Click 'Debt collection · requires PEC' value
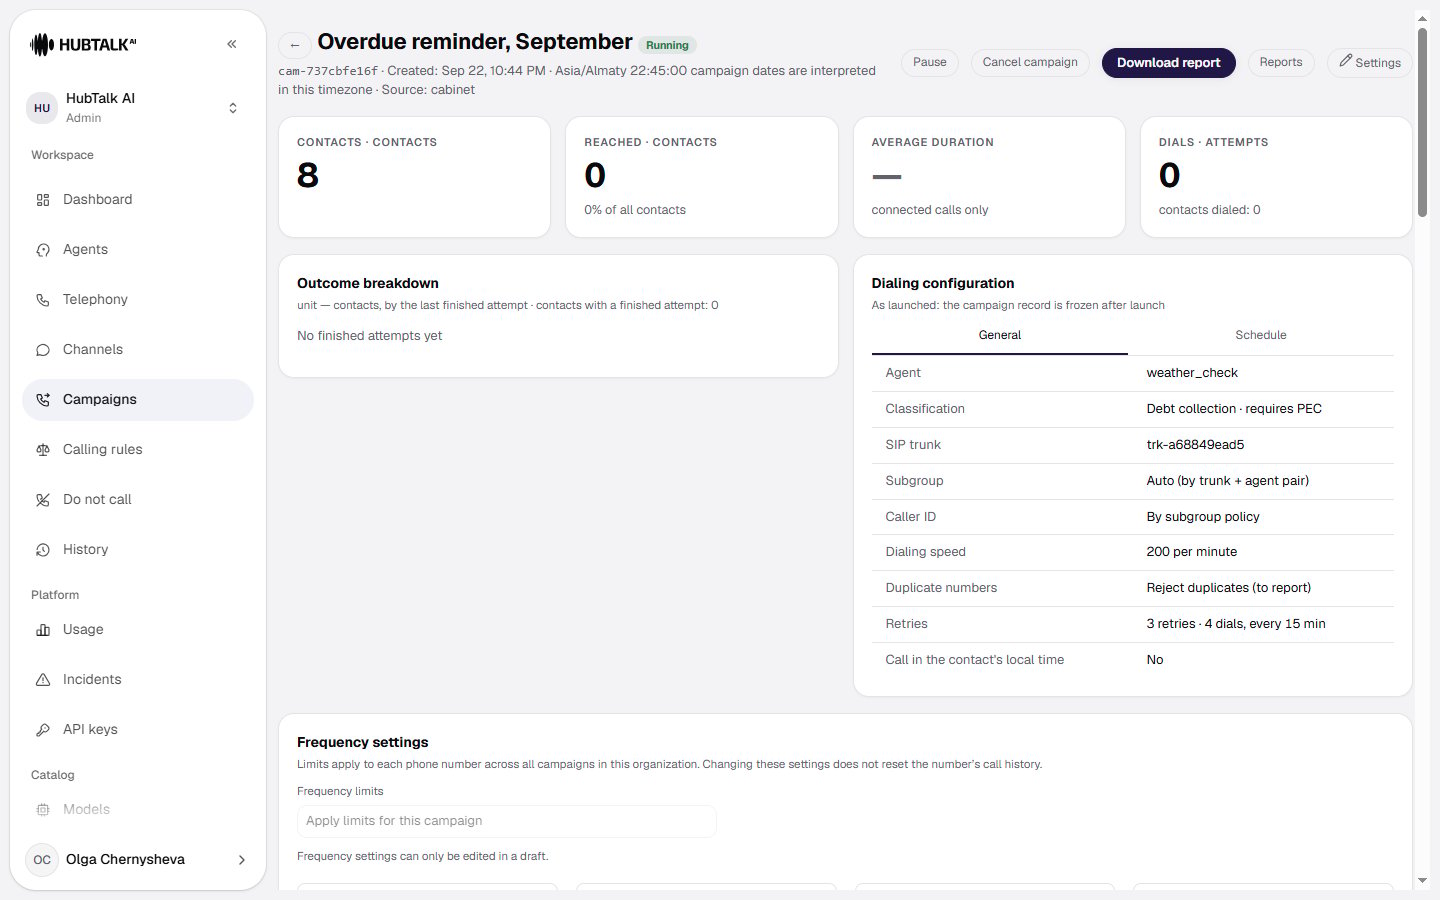This screenshot has width=1440, height=900. [1234, 409]
